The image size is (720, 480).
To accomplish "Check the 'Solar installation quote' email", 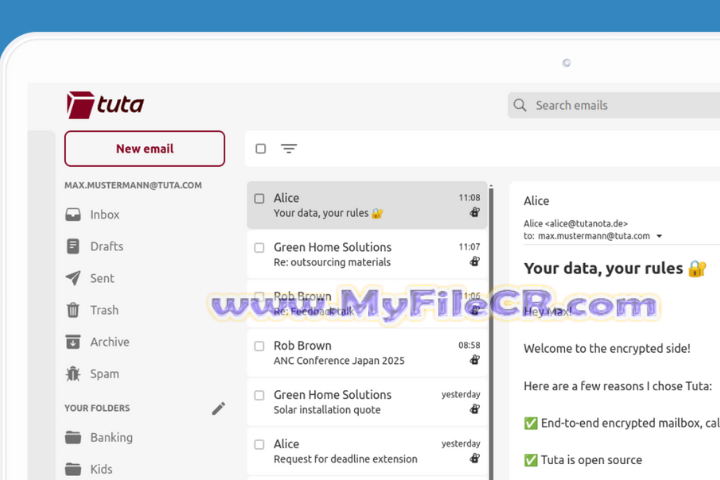I will coord(259,395).
